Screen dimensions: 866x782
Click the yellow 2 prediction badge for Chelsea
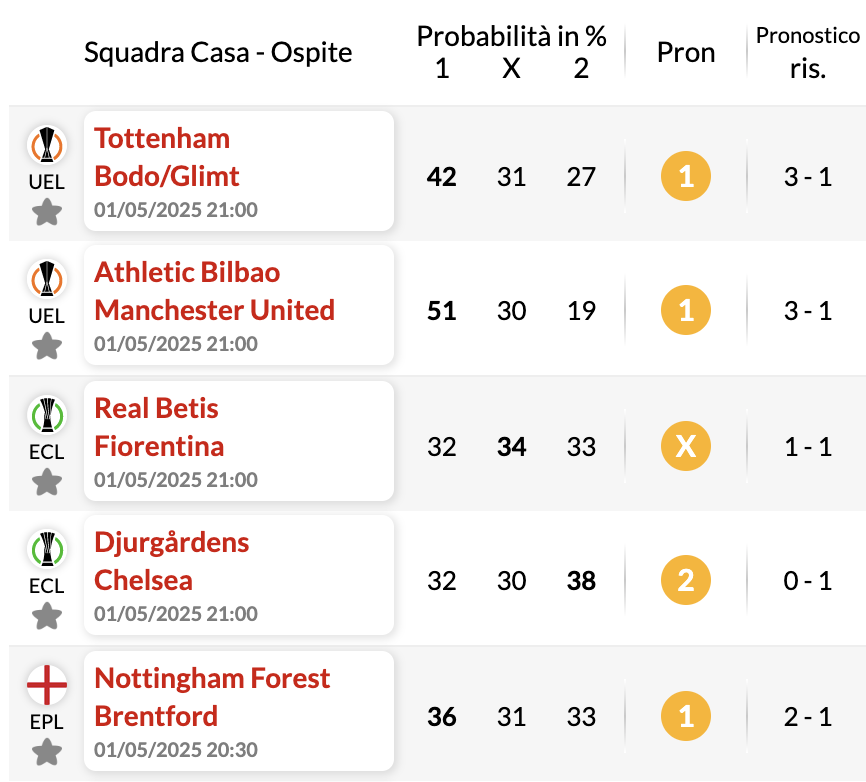pos(685,580)
